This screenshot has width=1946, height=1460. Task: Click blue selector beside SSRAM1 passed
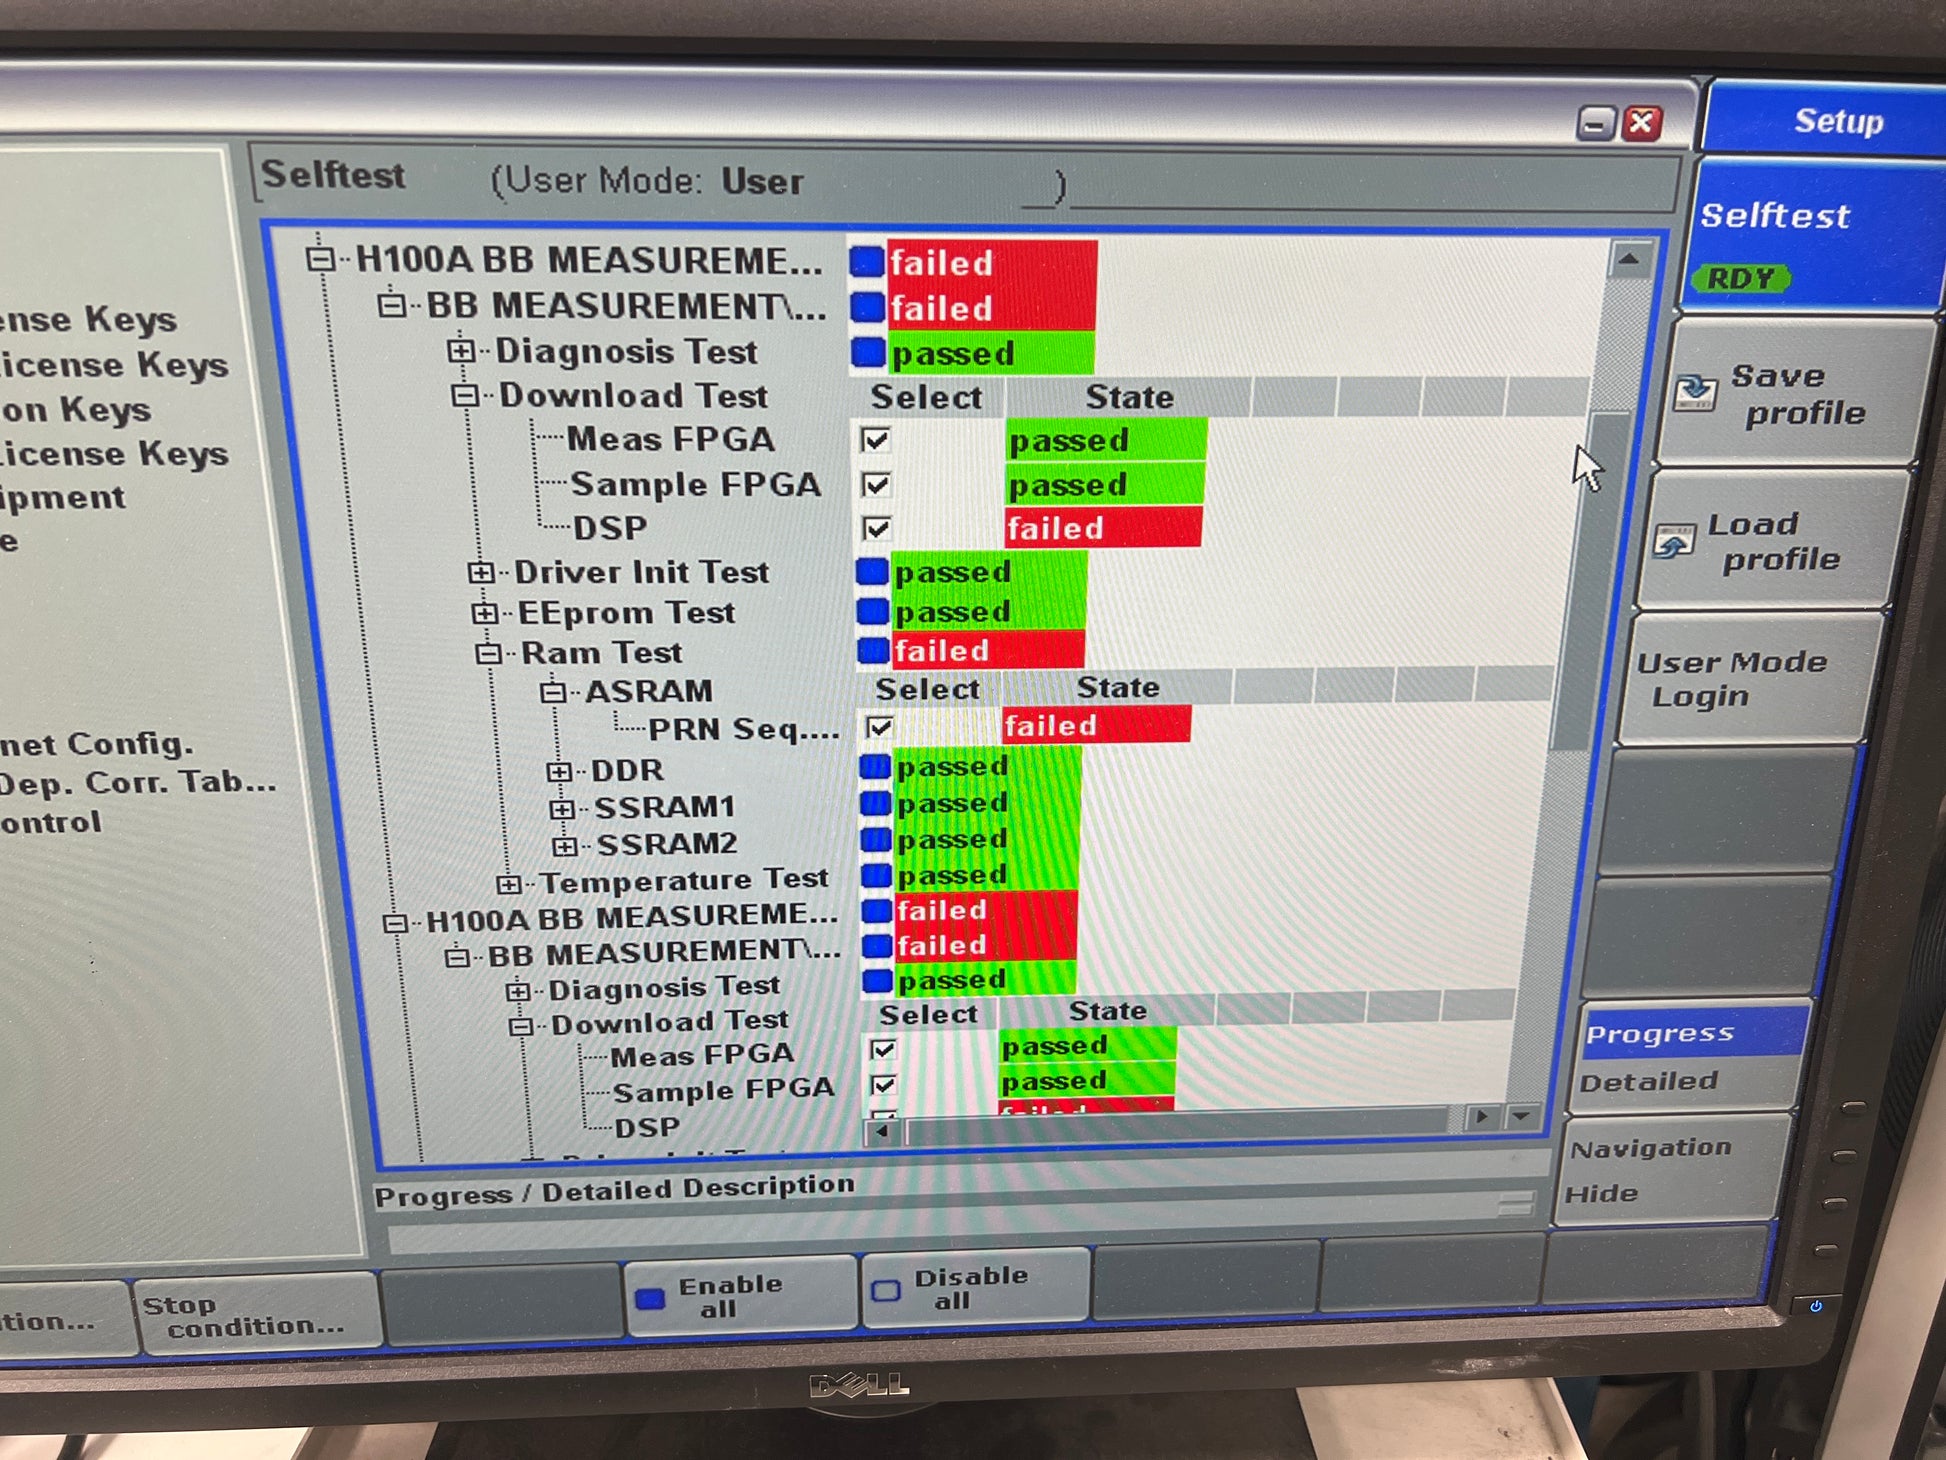click(876, 803)
